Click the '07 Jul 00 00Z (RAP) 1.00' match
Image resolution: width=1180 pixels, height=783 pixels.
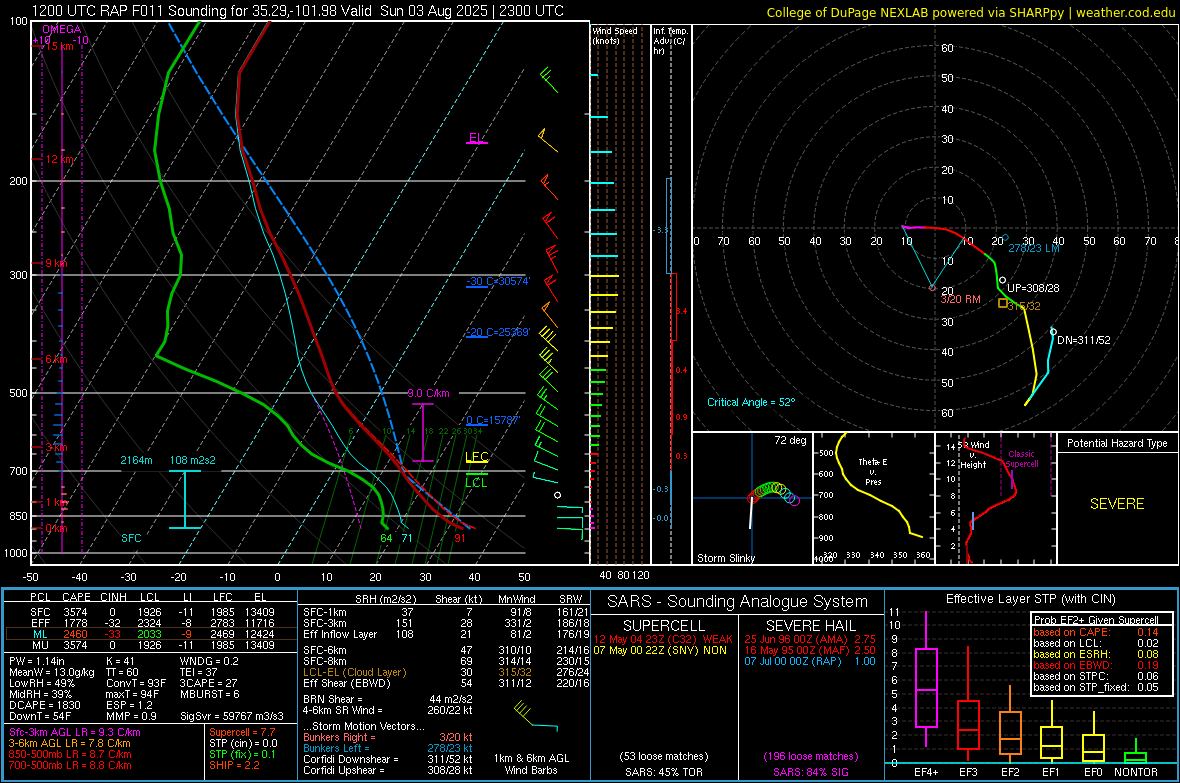point(810,661)
